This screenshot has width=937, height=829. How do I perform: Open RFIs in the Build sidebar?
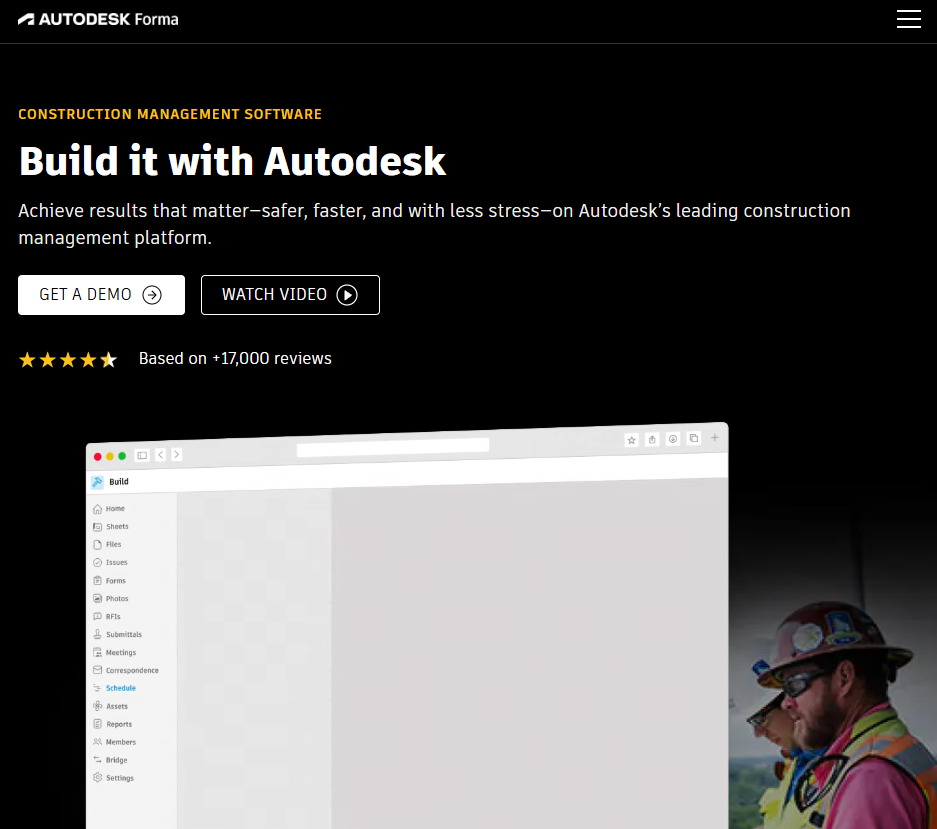pyautogui.click(x=107, y=616)
